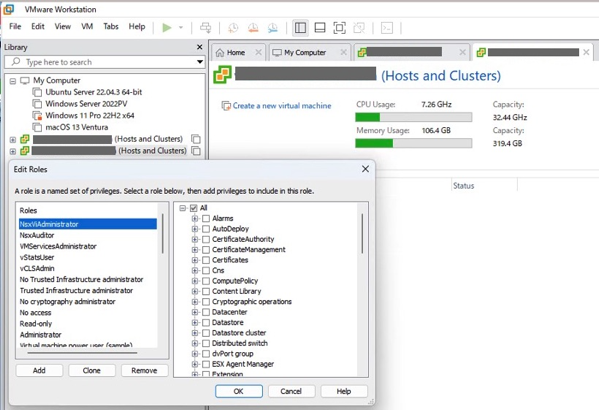The height and width of the screenshot is (410, 599).
Task: Check the Distributed switch checkbox
Action: (206, 343)
